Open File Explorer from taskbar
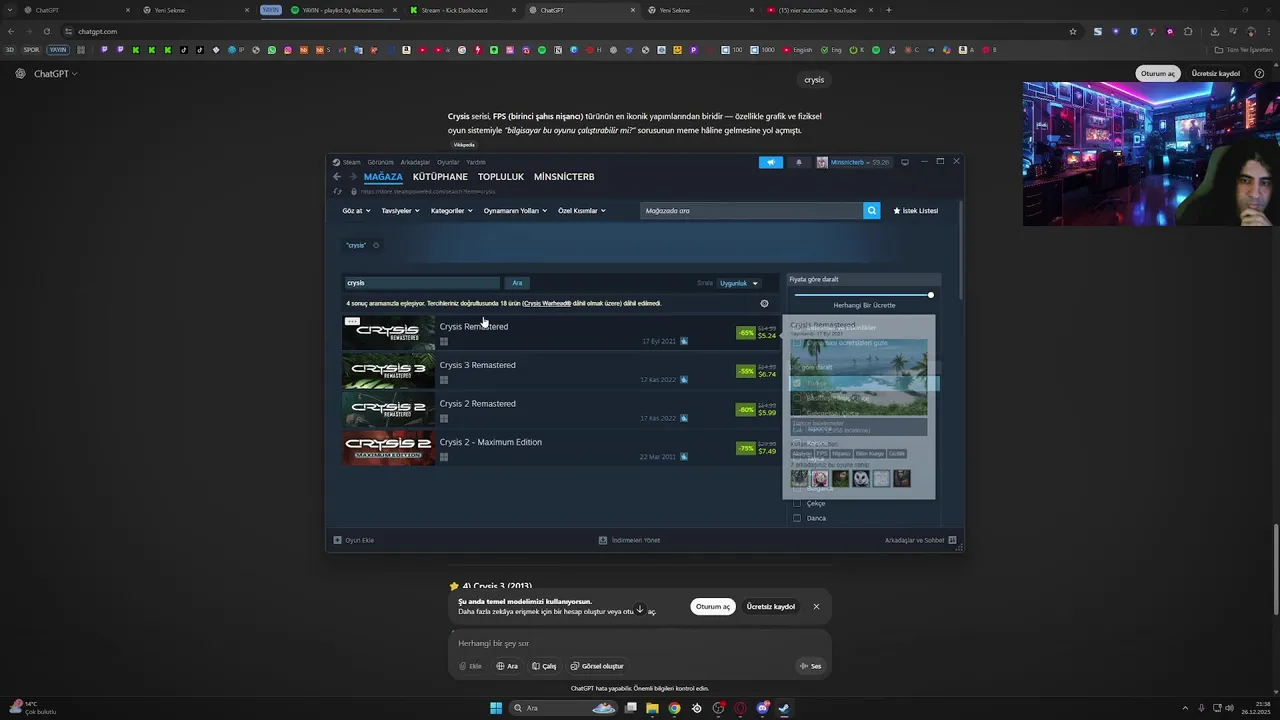1280x720 pixels. click(652, 708)
